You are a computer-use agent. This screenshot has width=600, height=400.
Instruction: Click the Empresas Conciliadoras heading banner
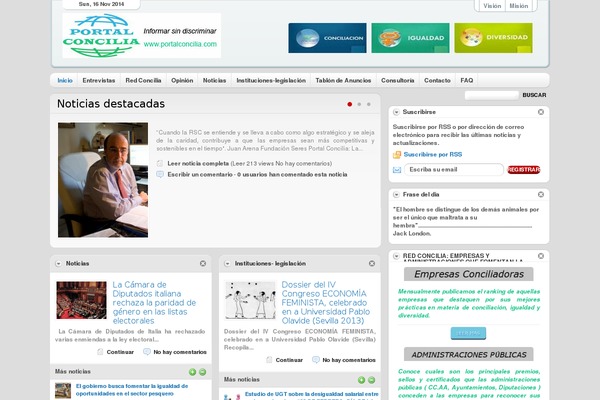point(469,274)
